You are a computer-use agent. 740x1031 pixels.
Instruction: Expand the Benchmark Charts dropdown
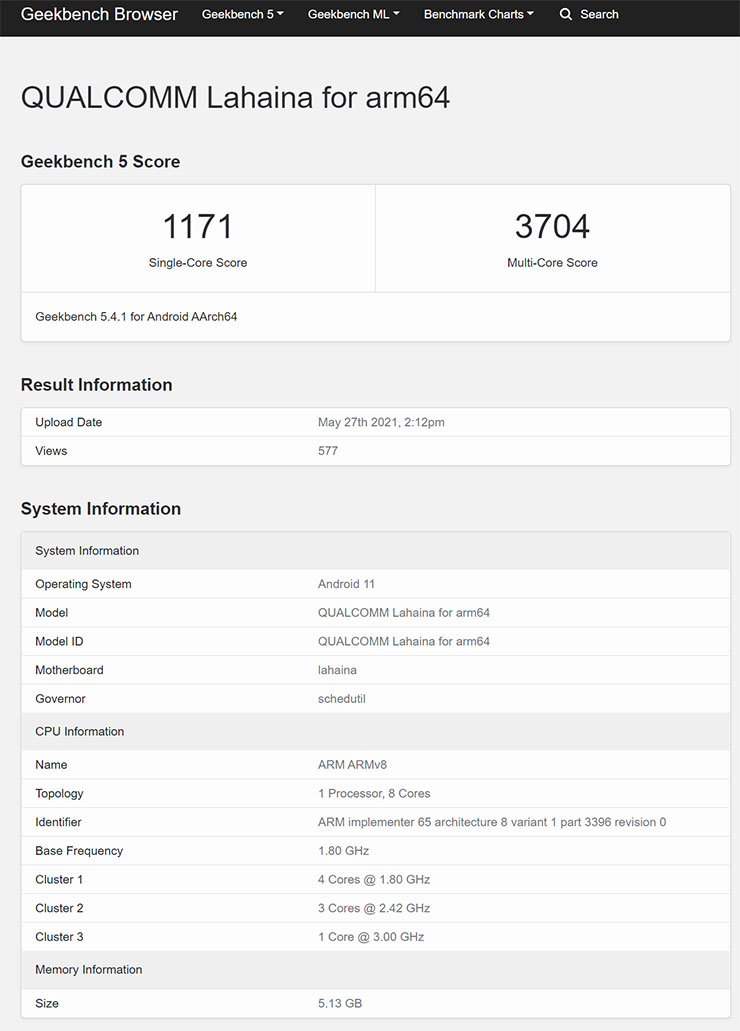(x=477, y=15)
